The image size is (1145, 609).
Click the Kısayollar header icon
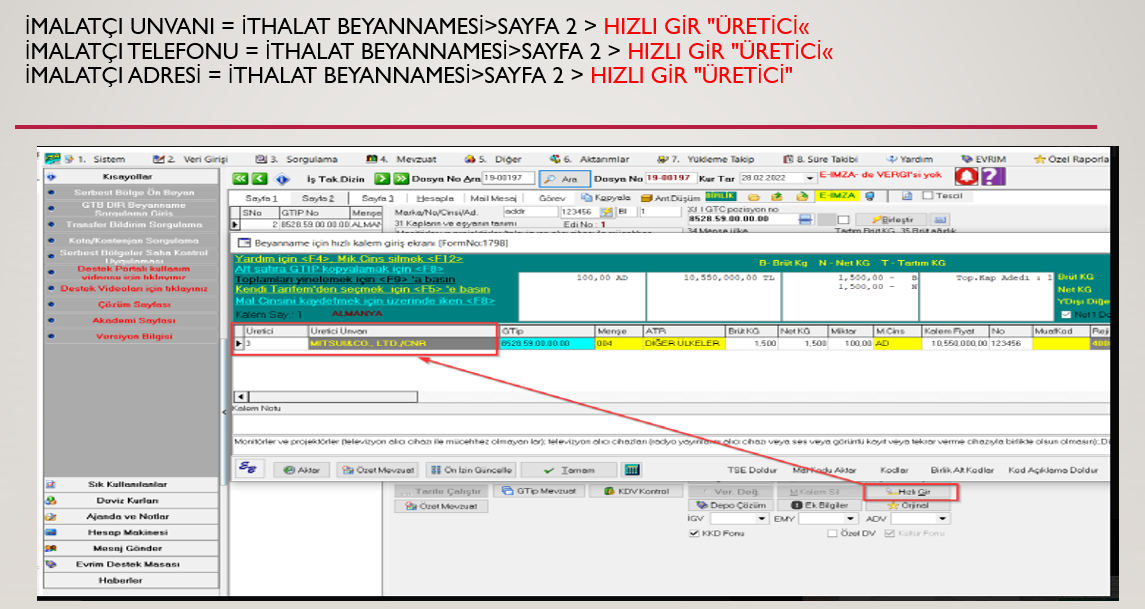point(51,177)
